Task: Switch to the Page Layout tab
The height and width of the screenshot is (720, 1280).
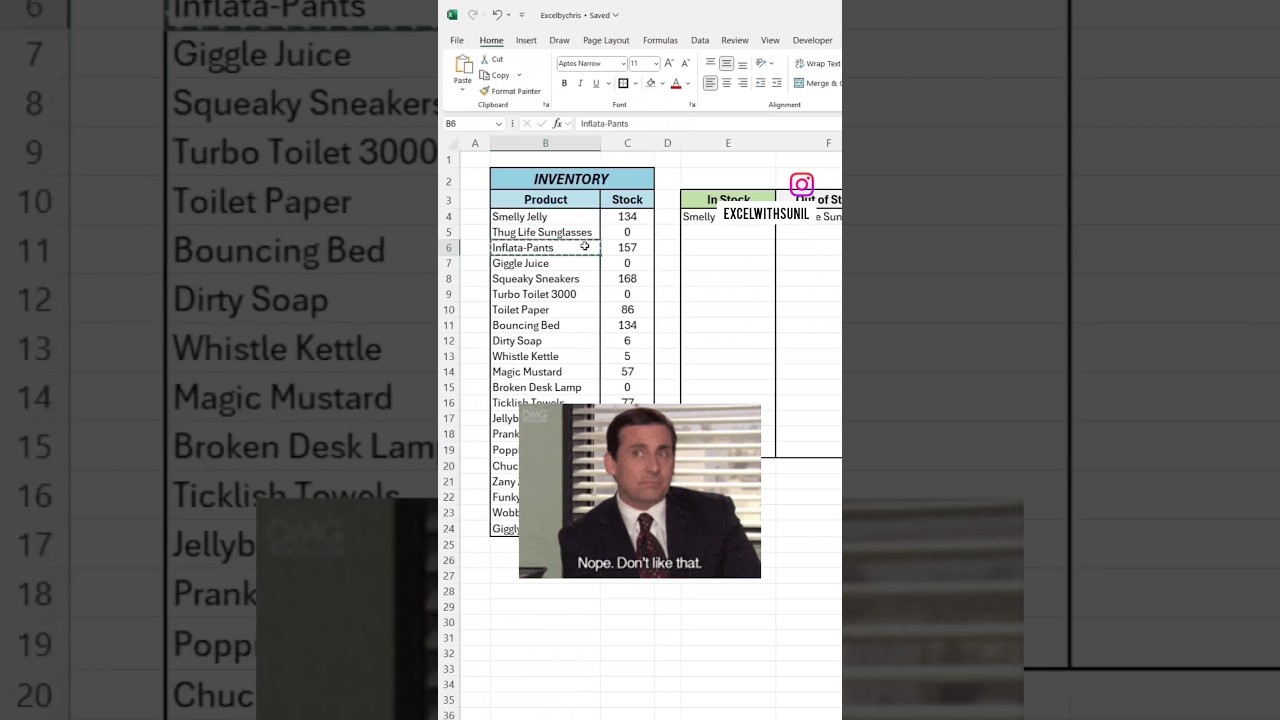Action: (606, 40)
